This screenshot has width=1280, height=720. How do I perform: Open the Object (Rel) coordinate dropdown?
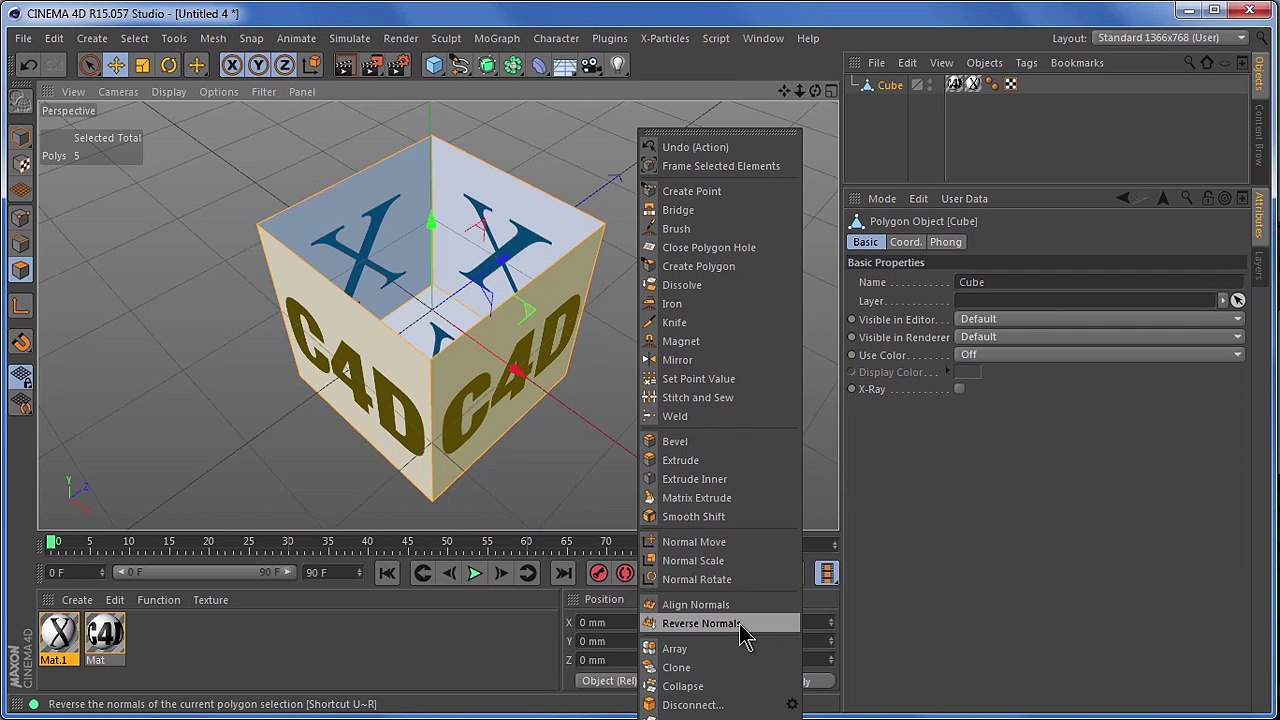coord(609,681)
